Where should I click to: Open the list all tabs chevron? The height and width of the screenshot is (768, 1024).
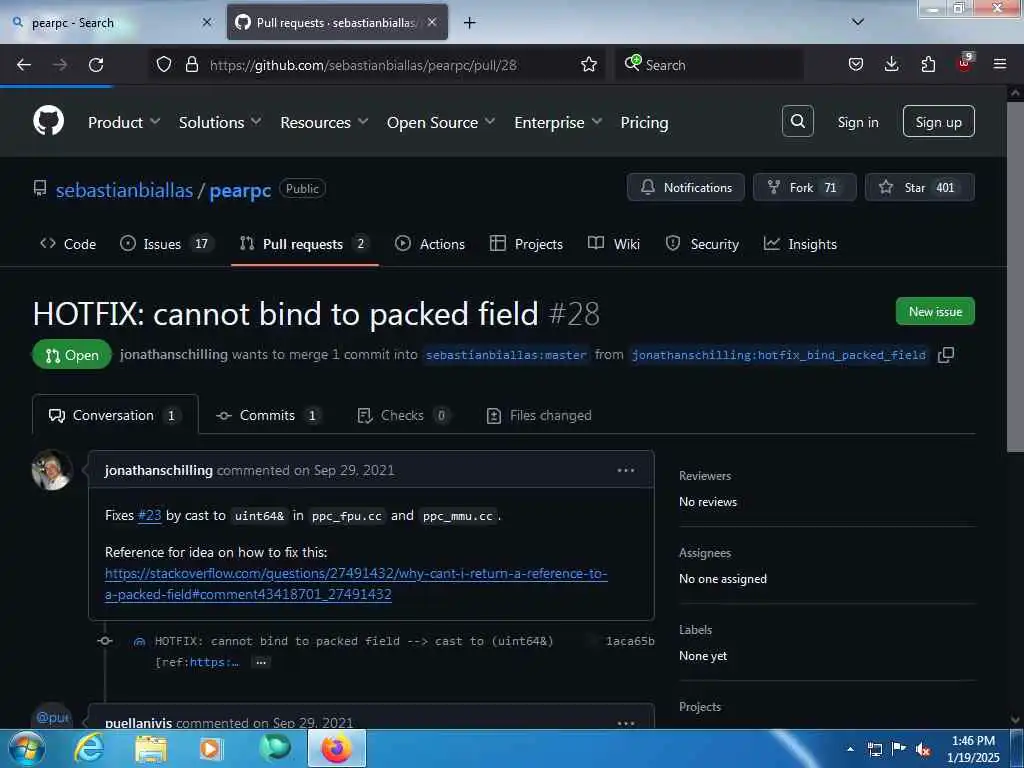(x=858, y=22)
